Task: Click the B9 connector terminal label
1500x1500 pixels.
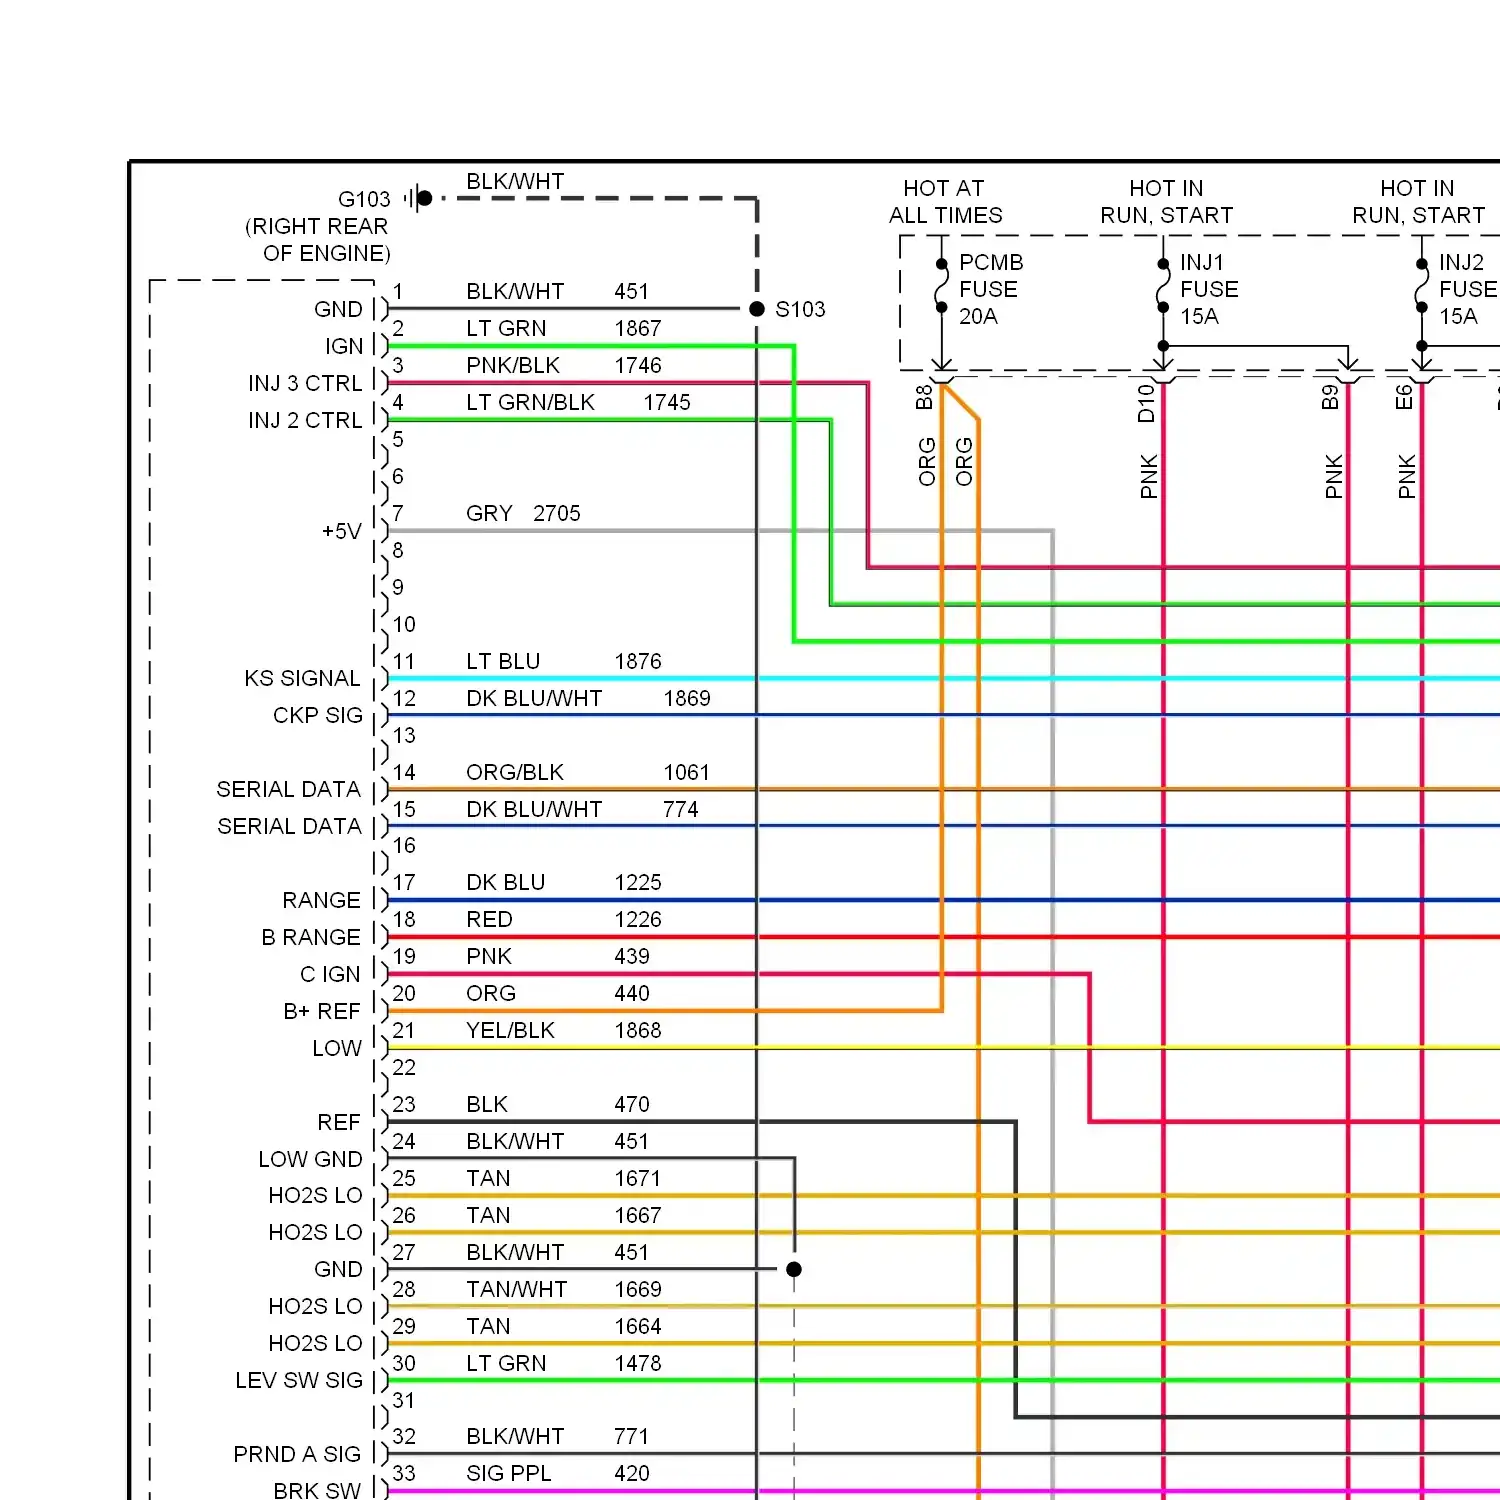Action: click(x=1330, y=397)
